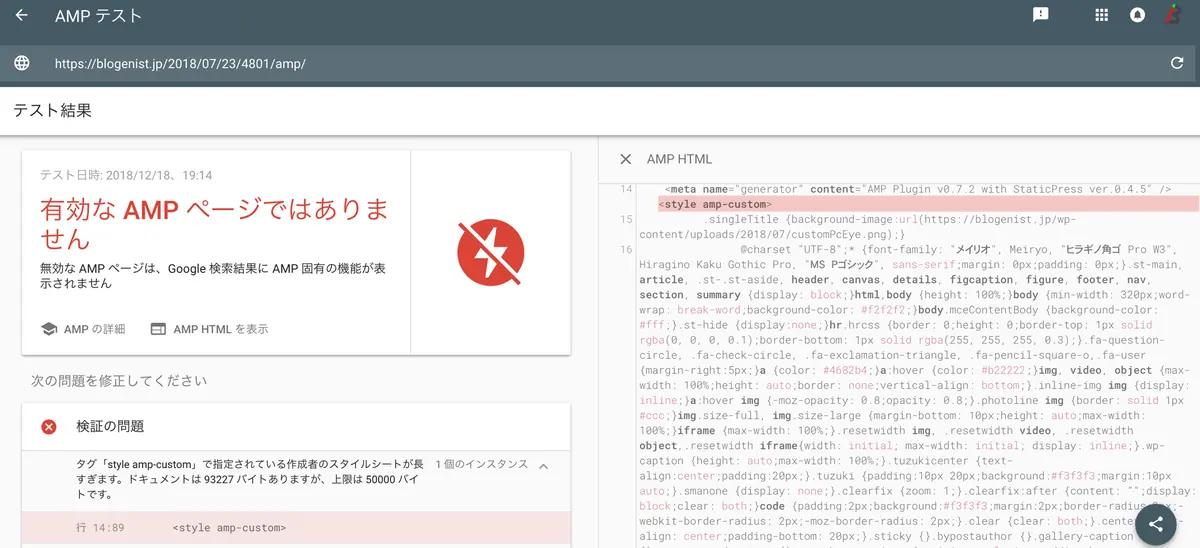
Task: Click the invalid AMP lightning icon
Action: tap(490, 253)
